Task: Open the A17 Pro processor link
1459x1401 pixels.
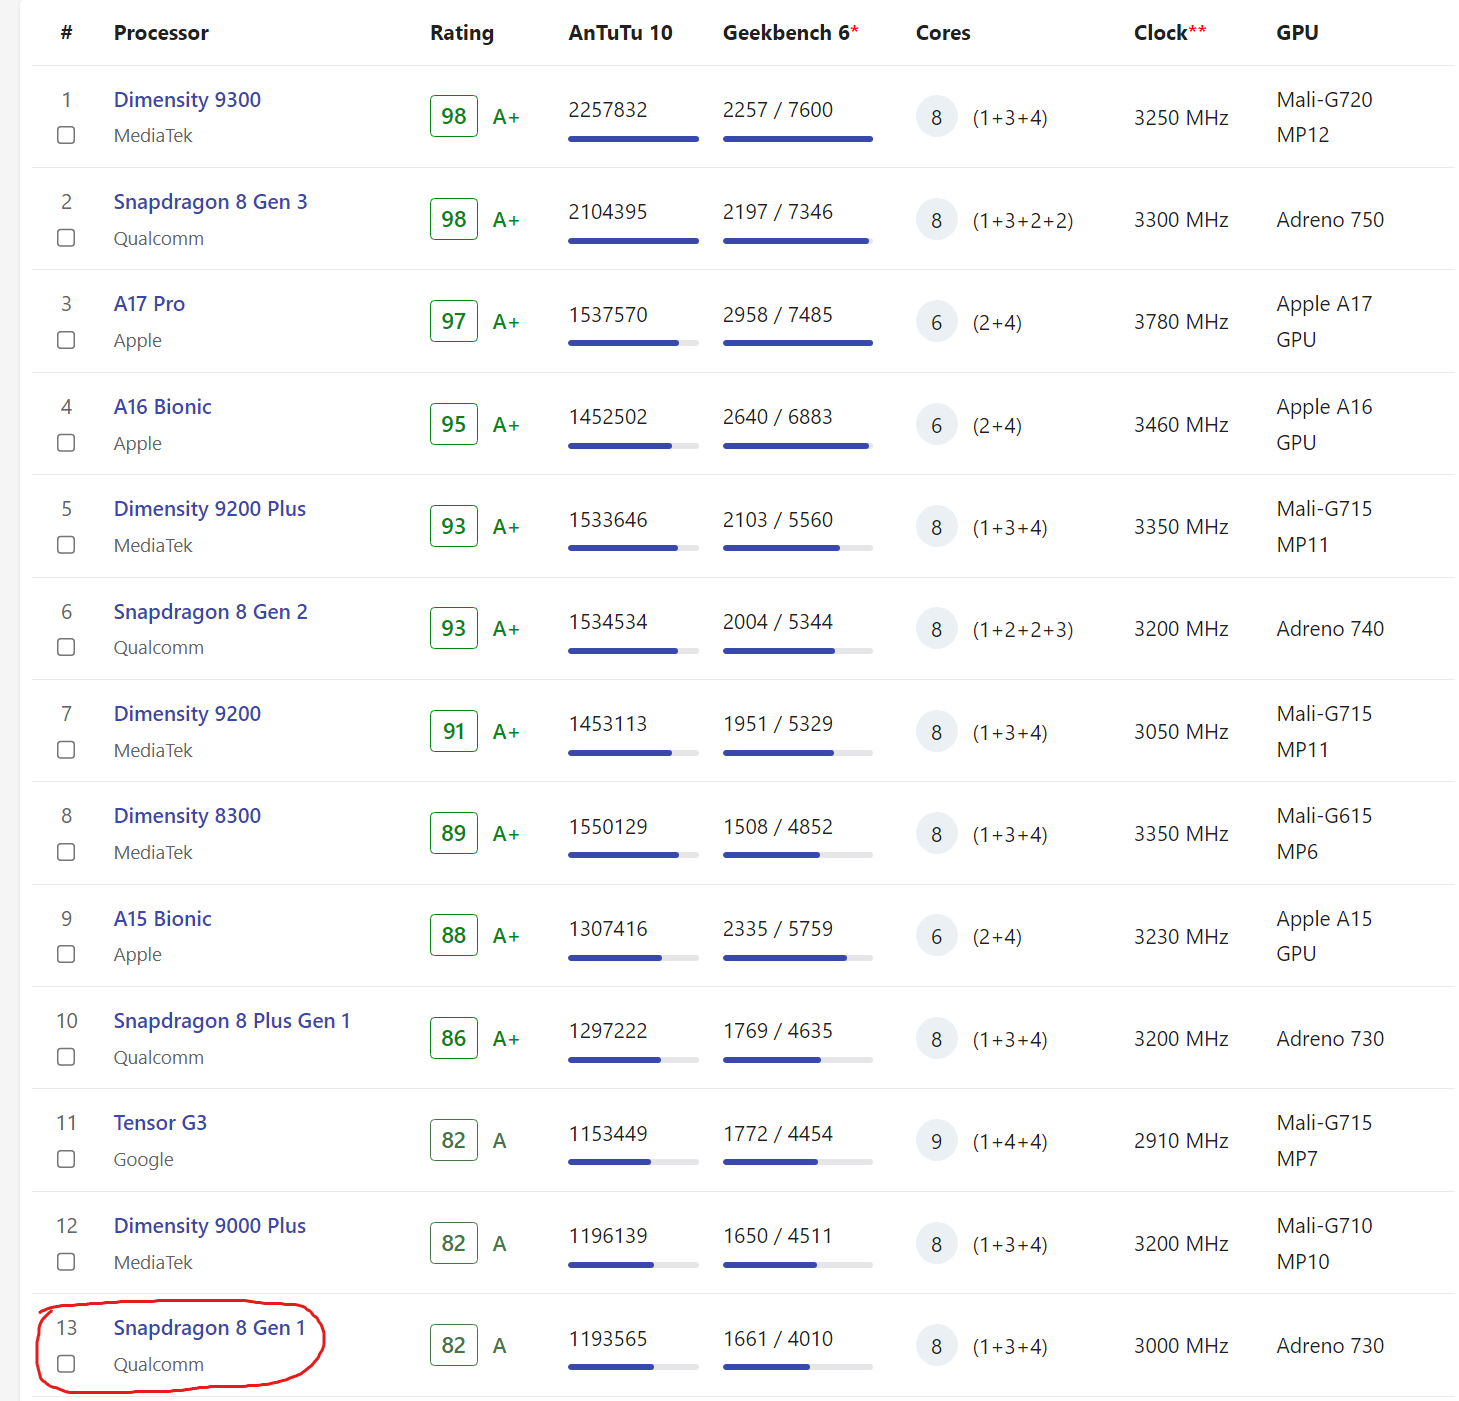Action: 149,304
